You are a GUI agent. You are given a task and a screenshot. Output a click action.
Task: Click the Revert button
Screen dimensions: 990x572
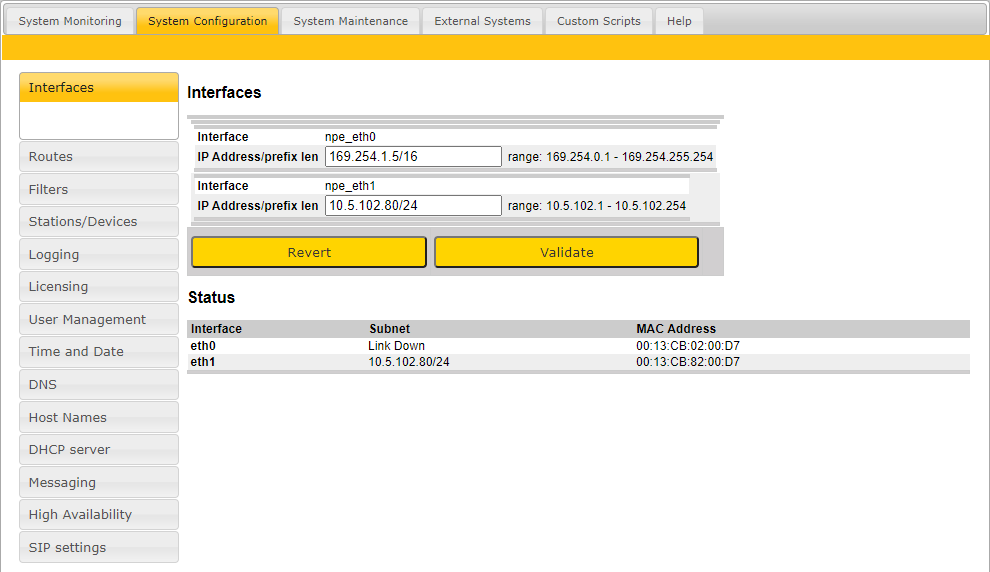(x=309, y=253)
